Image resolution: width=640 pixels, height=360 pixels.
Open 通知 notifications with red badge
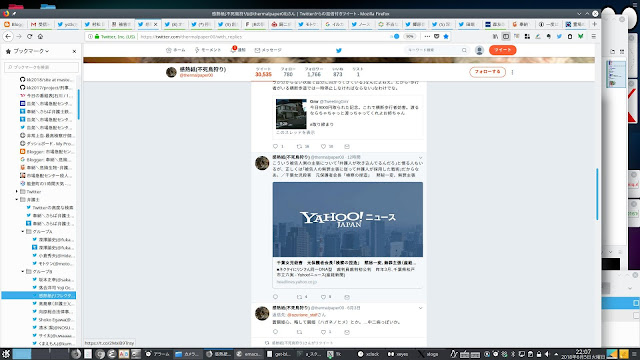(x=238, y=50)
